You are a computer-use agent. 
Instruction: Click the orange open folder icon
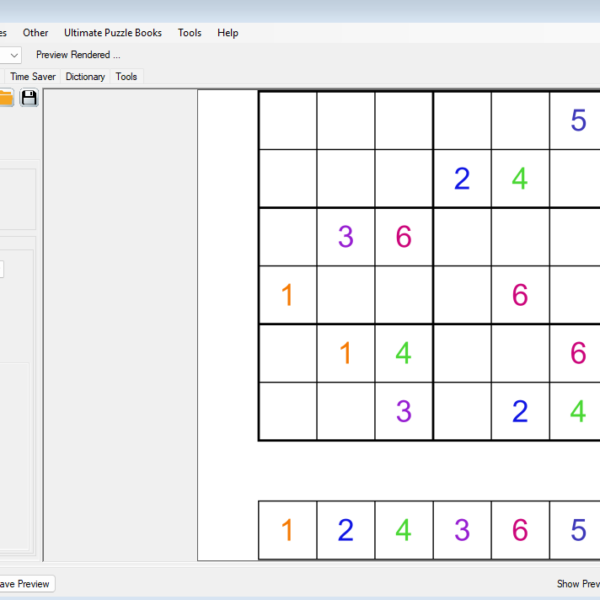[5, 97]
